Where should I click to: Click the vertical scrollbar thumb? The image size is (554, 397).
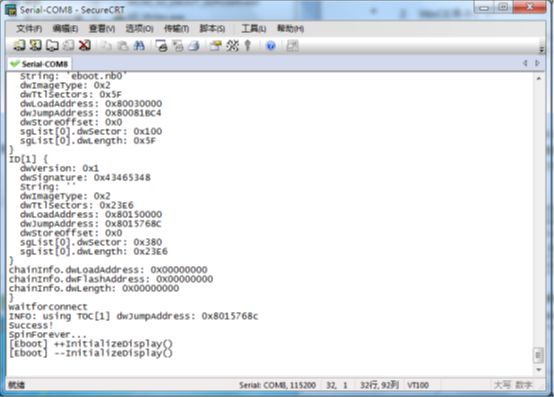coord(538,355)
